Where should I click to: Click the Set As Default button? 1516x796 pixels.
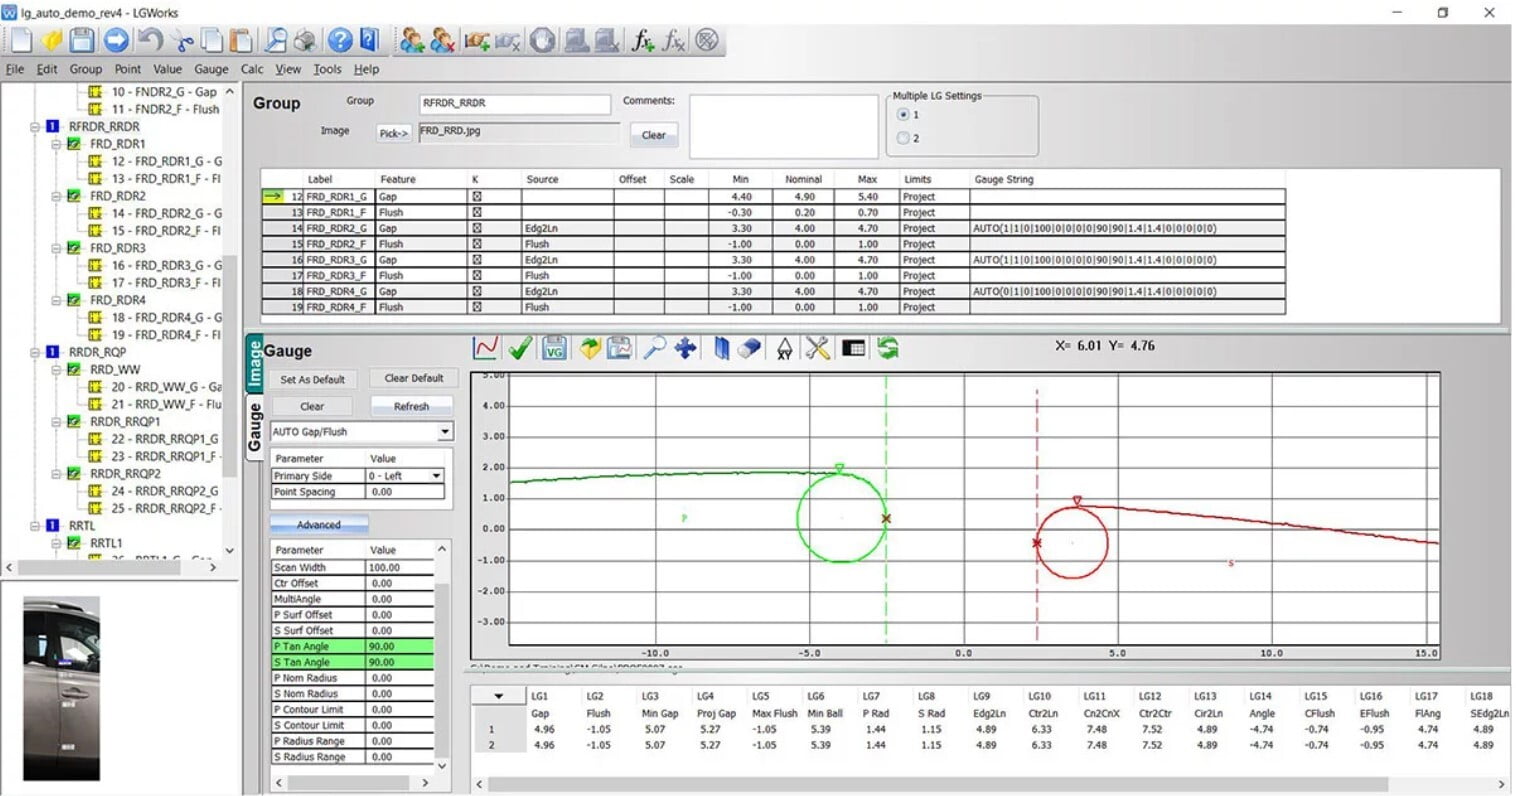pos(312,379)
